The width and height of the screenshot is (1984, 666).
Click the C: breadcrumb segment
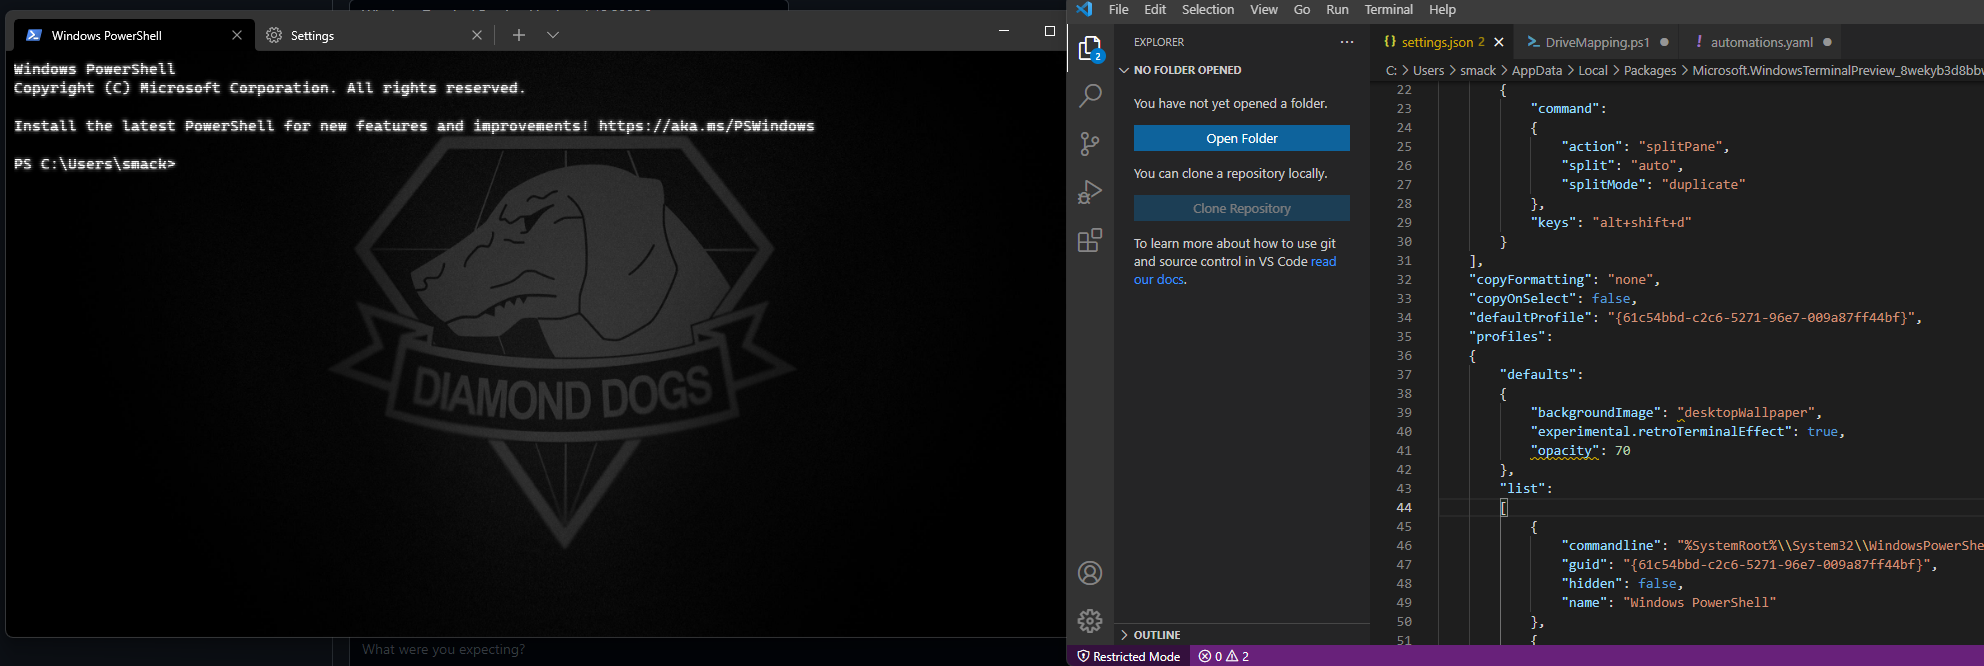pyautogui.click(x=1391, y=70)
